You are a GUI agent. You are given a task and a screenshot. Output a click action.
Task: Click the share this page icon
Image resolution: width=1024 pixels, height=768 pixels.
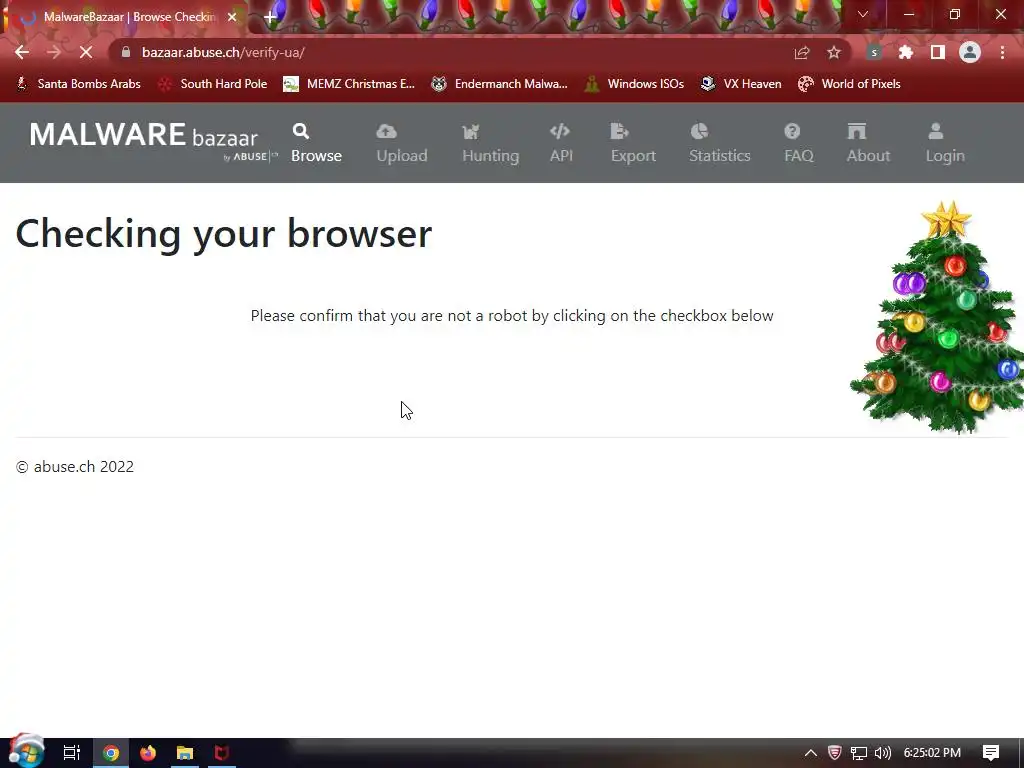click(802, 53)
